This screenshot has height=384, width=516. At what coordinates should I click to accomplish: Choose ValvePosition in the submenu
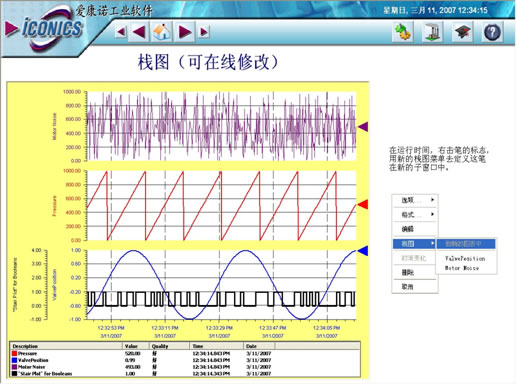(x=465, y=258)
